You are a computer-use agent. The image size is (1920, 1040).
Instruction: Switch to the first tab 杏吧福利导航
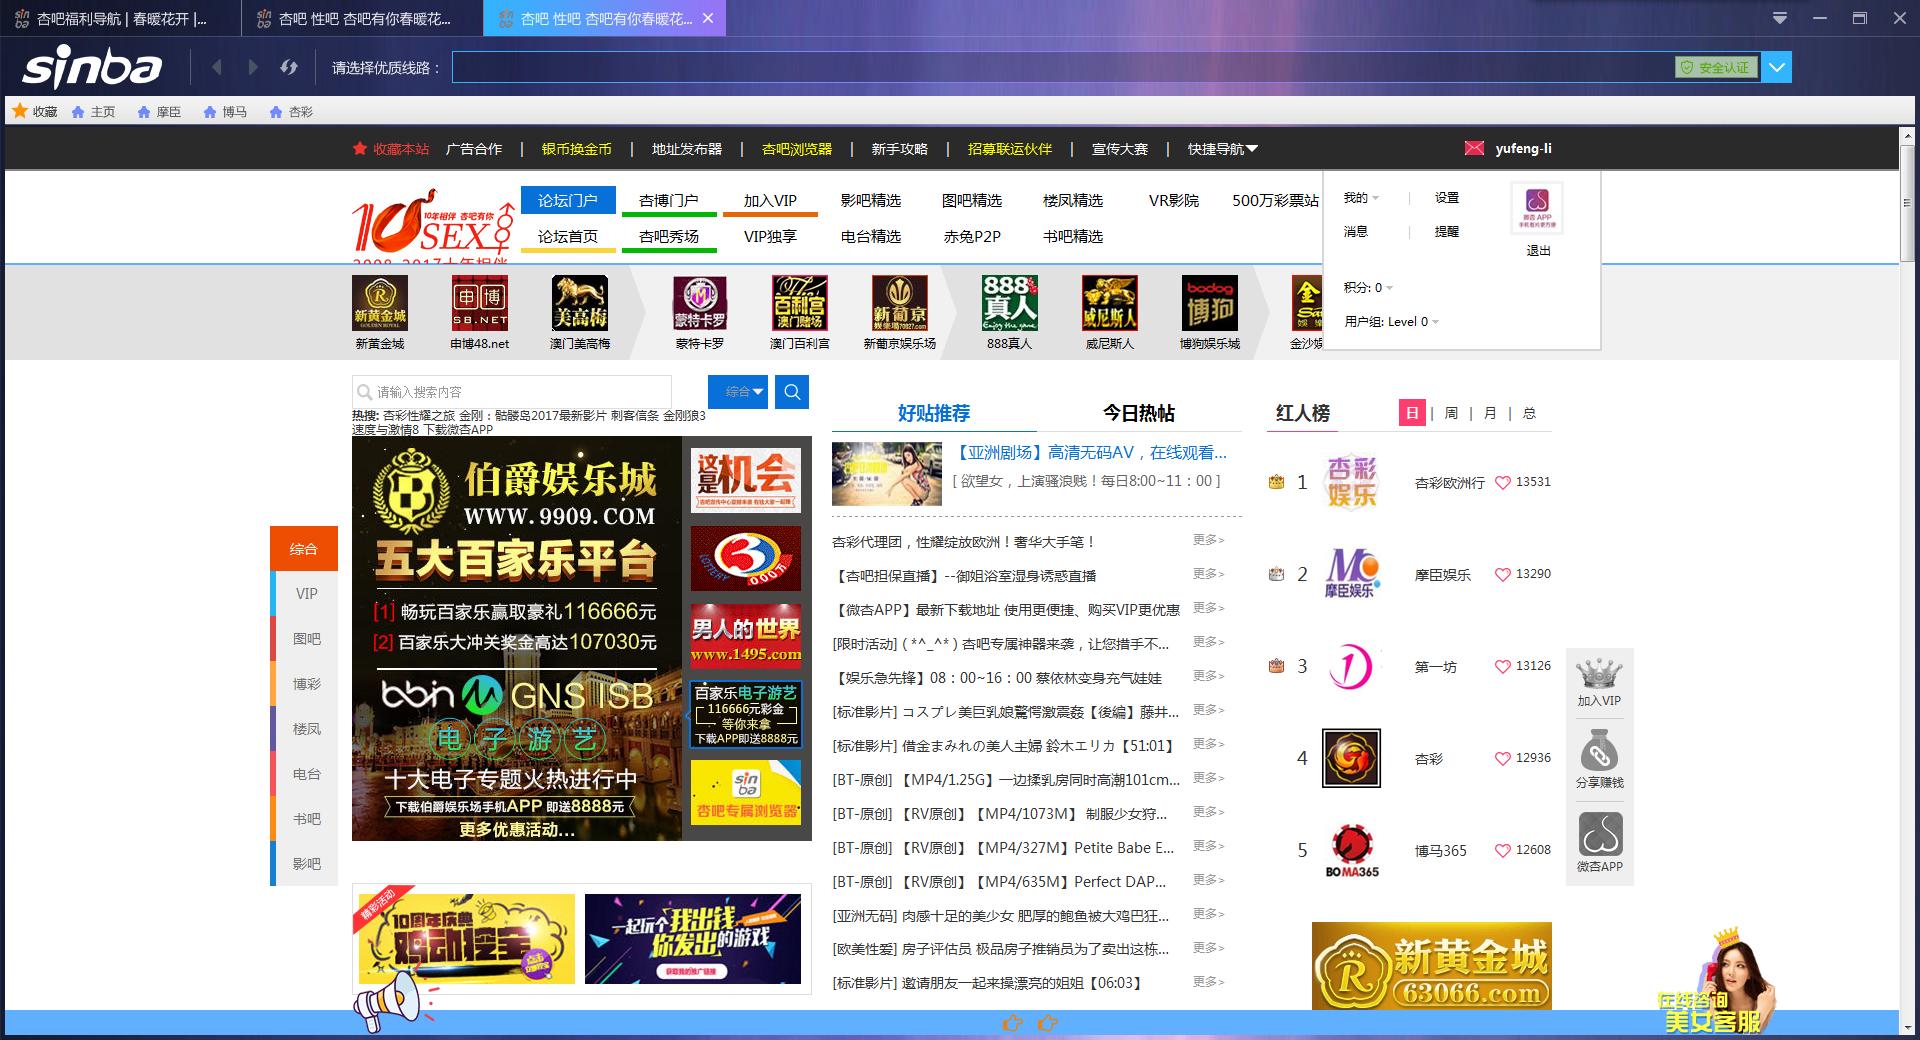click(x=120, y=18)
